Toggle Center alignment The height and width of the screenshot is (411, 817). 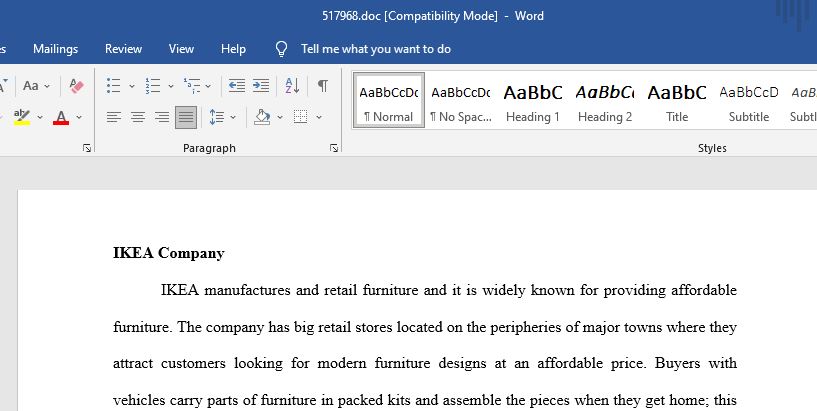138,117
